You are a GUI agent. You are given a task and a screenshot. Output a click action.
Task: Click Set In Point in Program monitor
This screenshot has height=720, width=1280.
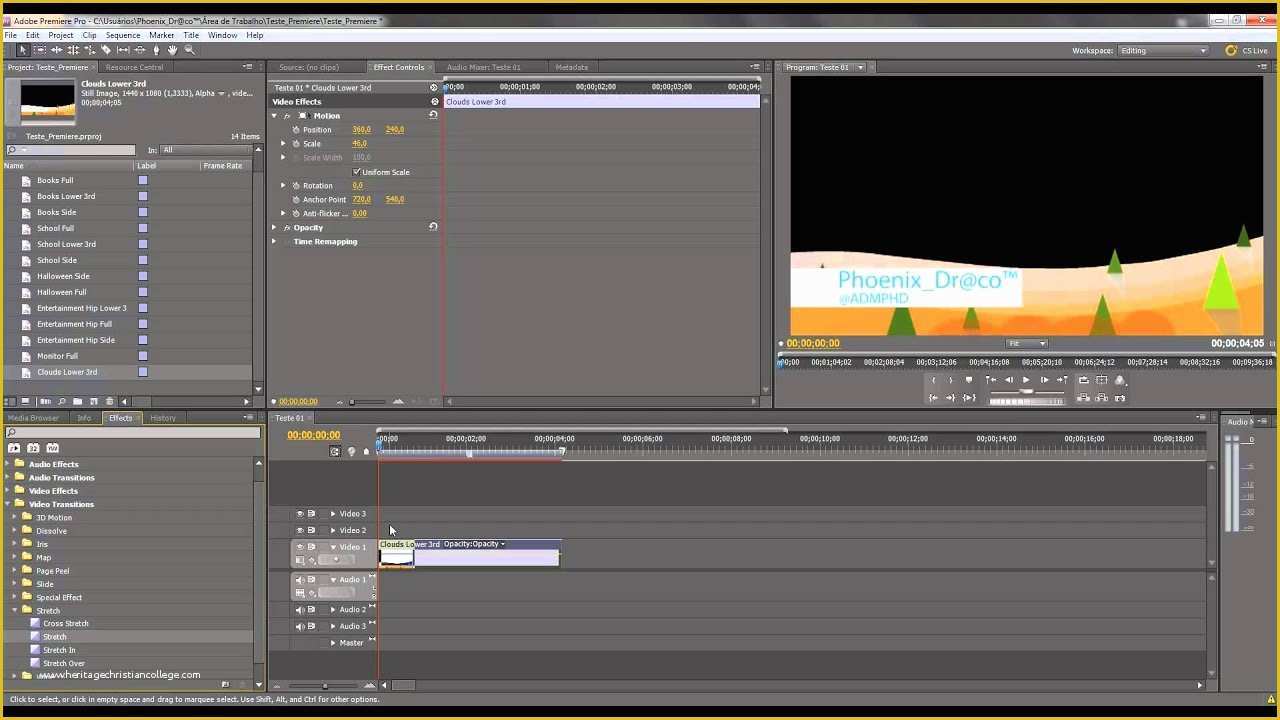point(933,379)
